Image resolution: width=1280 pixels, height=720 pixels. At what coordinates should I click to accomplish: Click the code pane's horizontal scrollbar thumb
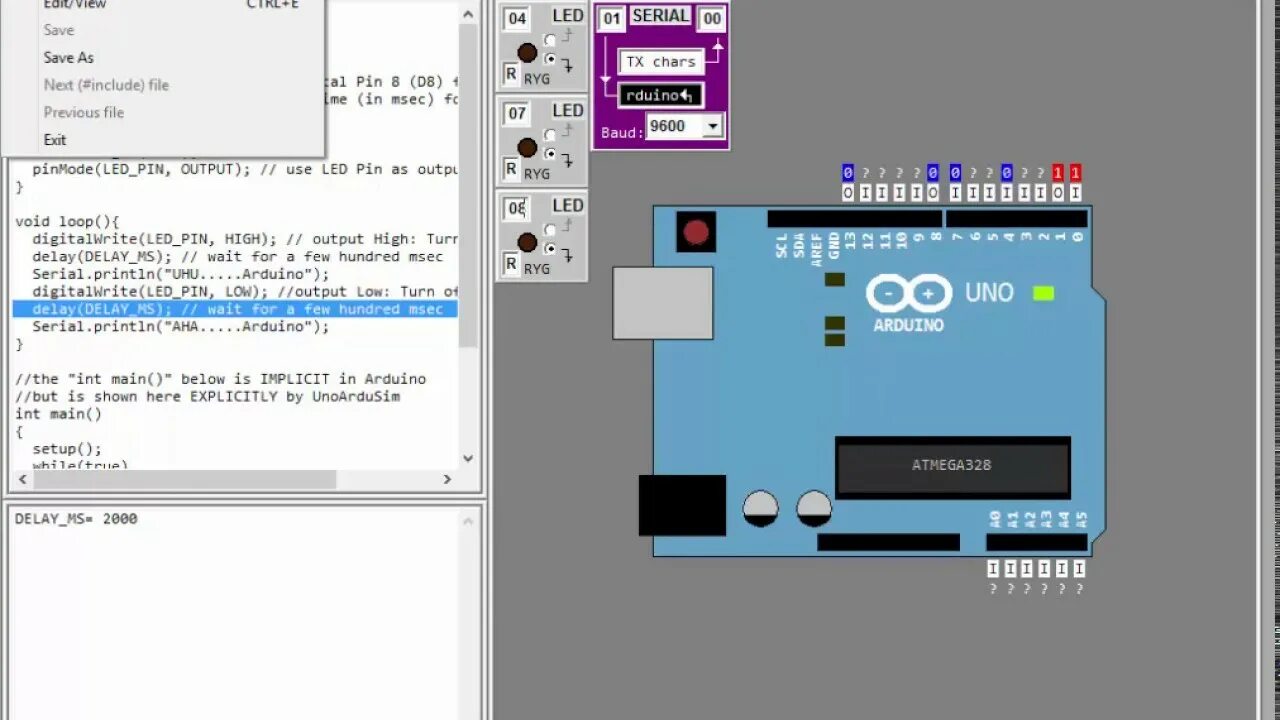tap(185, 480)
